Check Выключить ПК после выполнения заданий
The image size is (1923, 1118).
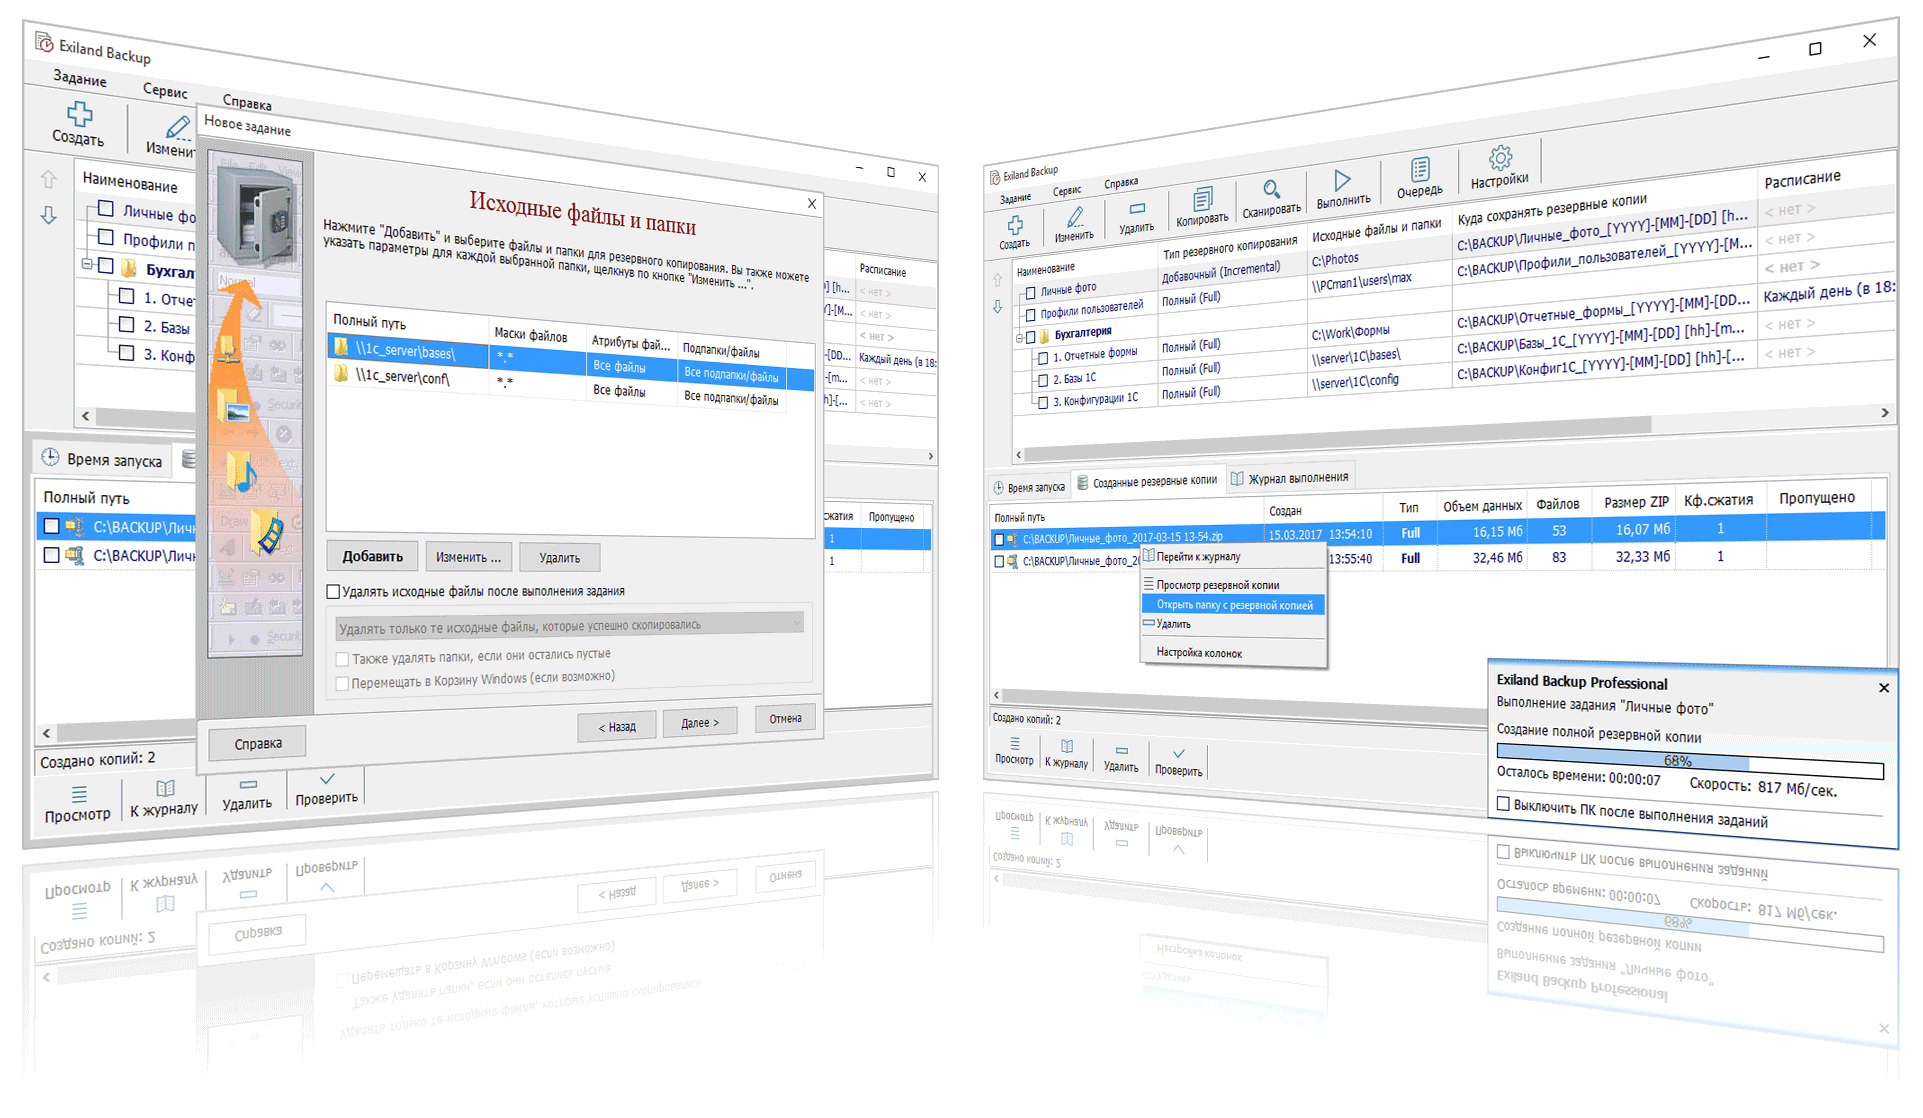1503,803
